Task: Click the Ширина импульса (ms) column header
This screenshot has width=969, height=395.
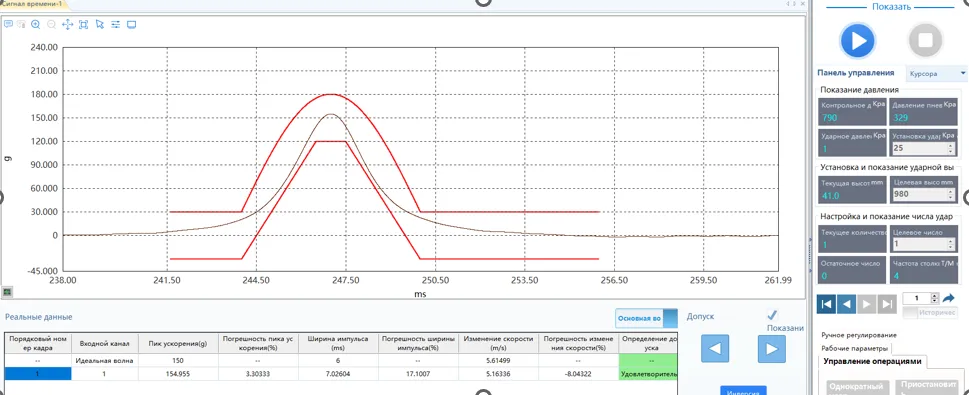Action: point(338,343)
